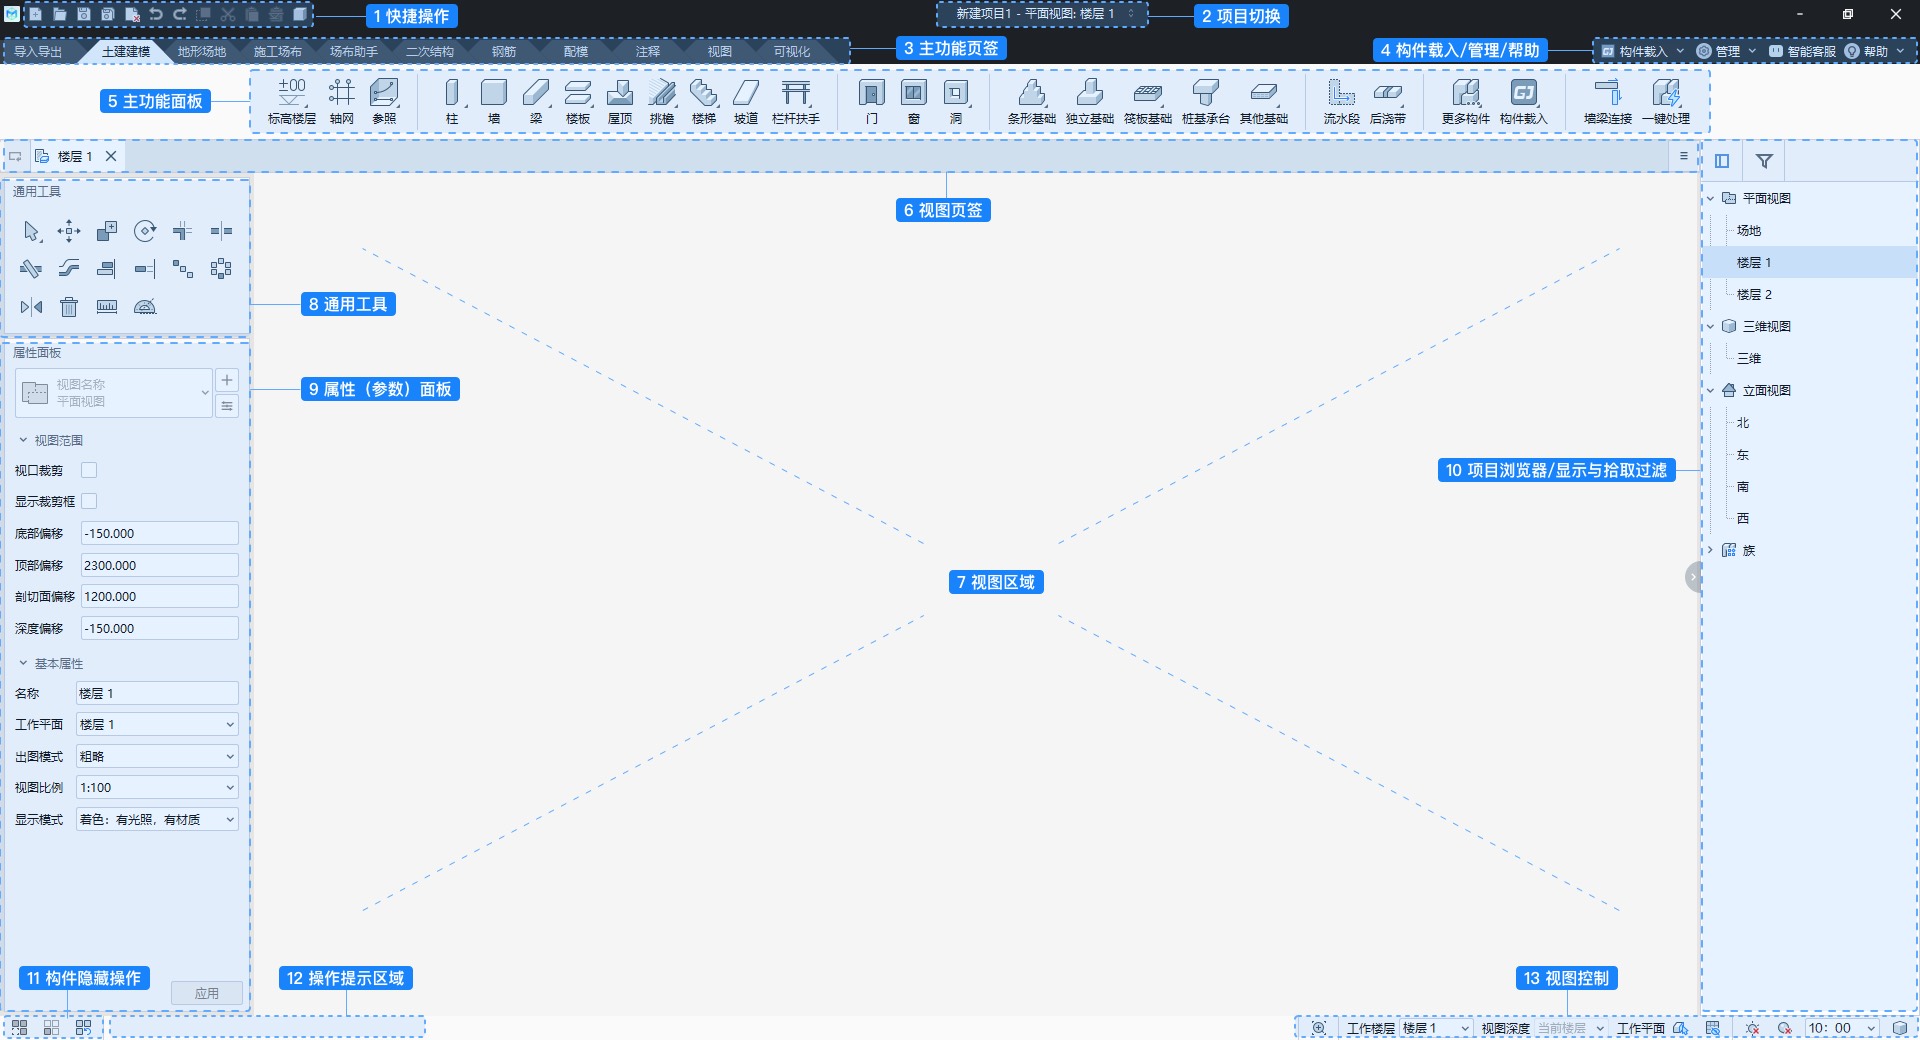The width and height of the screenshot is (1920, 1040).
Task: Open the 工作平面 dropdown in properties
Action: [157, 724]
